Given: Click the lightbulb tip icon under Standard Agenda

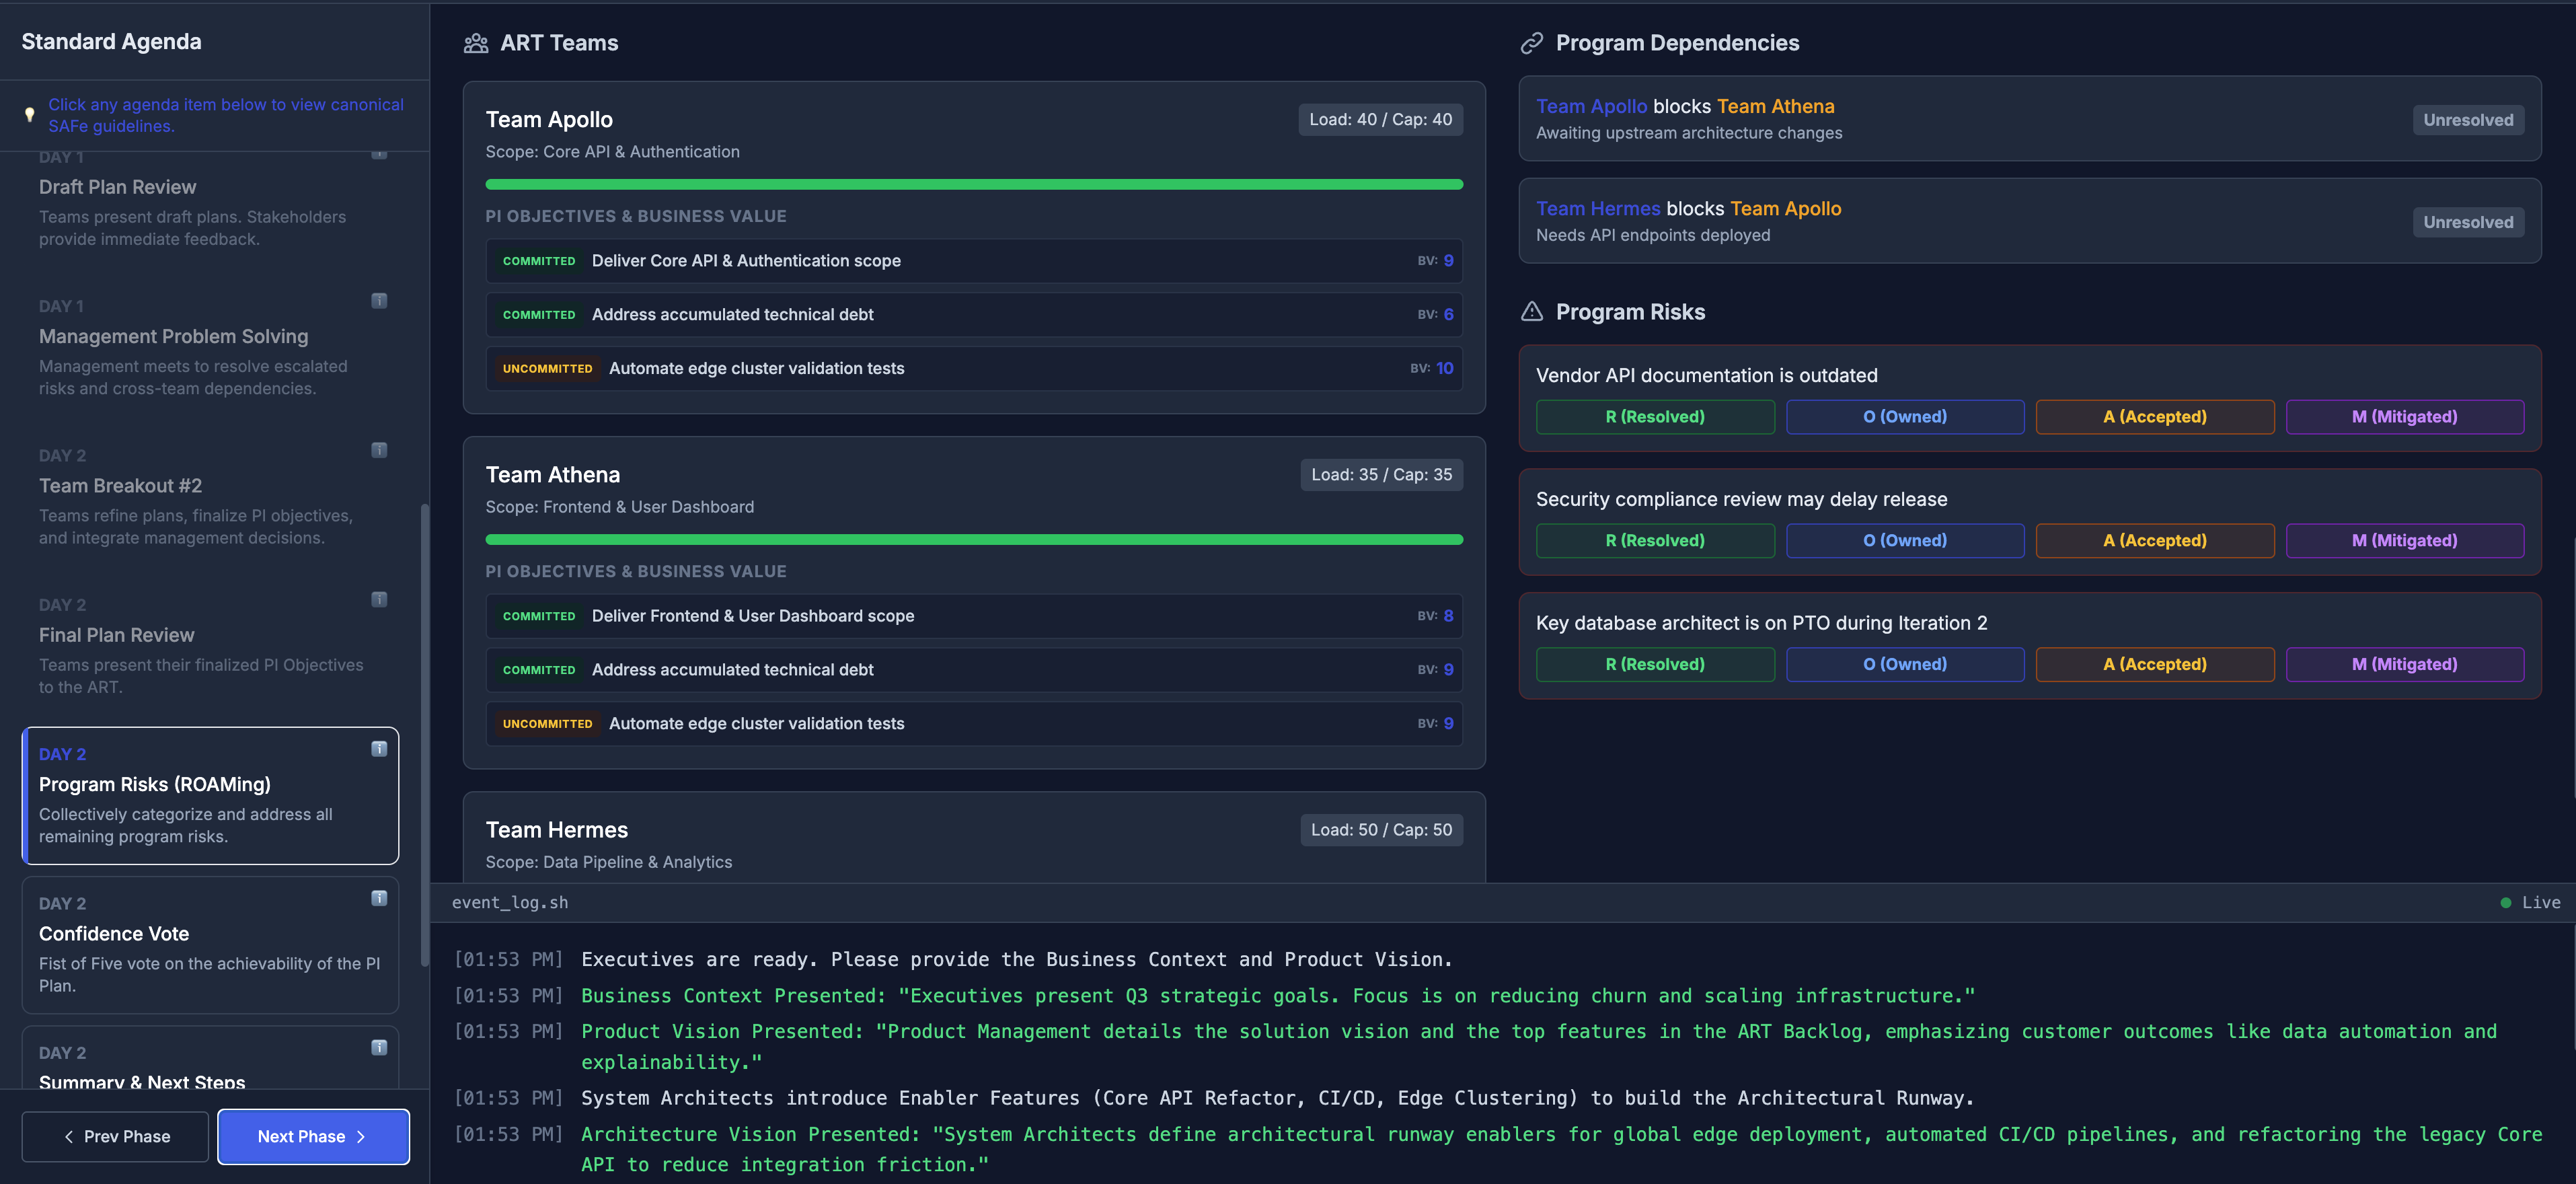Looking at the screenshot, I should tap(30, 115).
